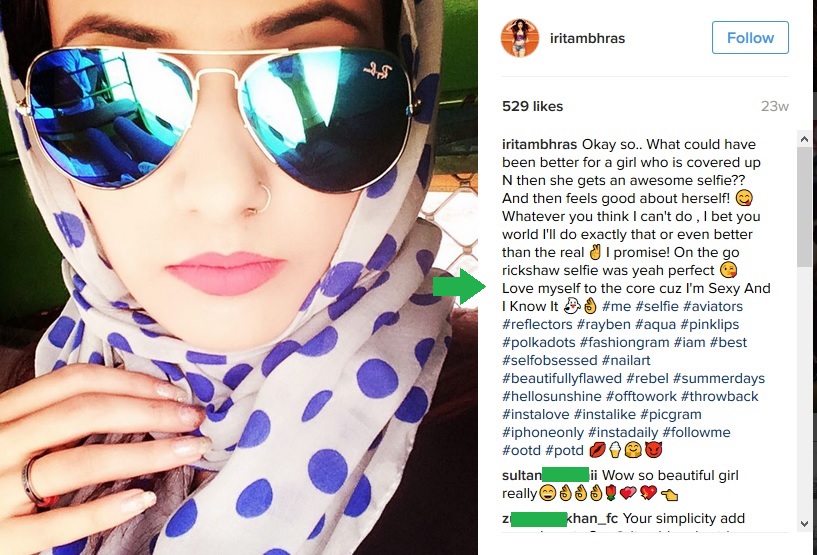Click the green arrow pointing to caption
The width and height of the screenshot is (817, 555).
(x=459, y=286)
